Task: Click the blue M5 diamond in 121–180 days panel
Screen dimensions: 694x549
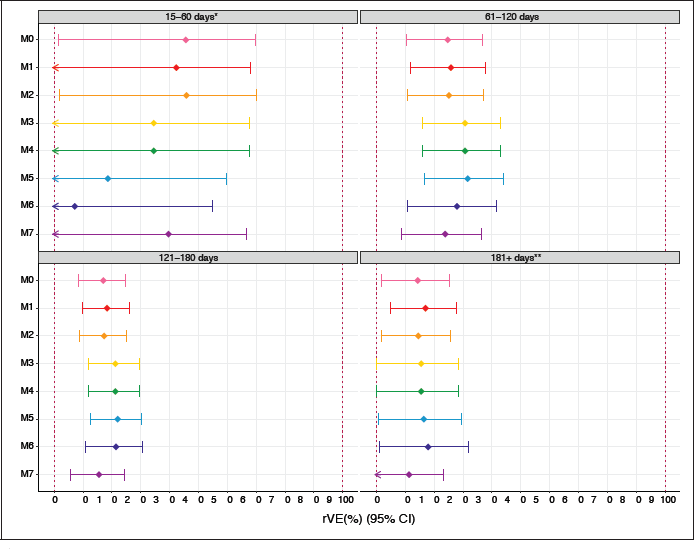Action: [x=117, y=419]
